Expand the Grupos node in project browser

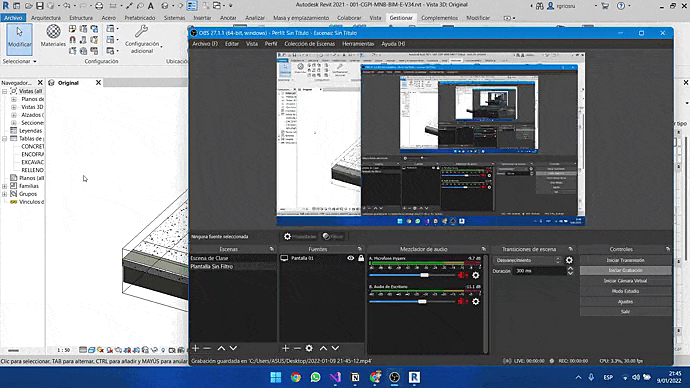pos(5,194)
